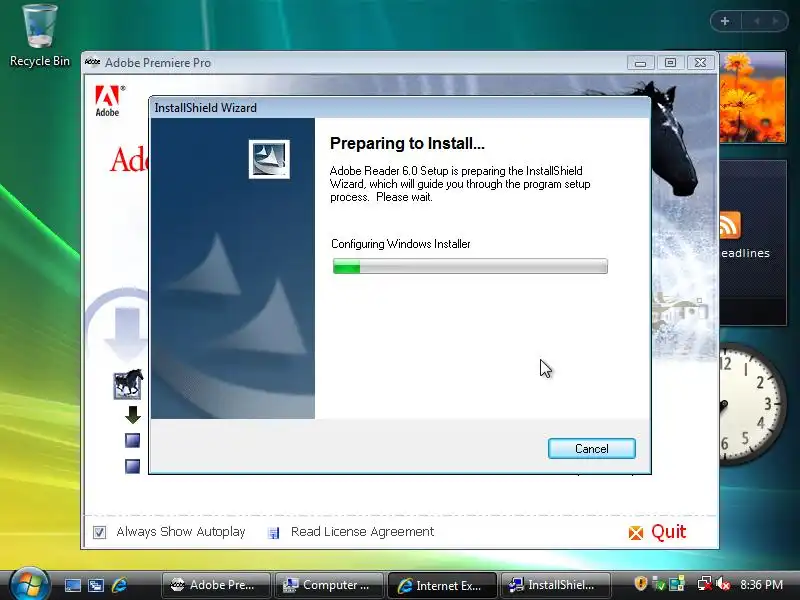Screen dimensions: 800x600
Task: Minimize the Adobe Premiere Pro window
Action: point(641,63)
